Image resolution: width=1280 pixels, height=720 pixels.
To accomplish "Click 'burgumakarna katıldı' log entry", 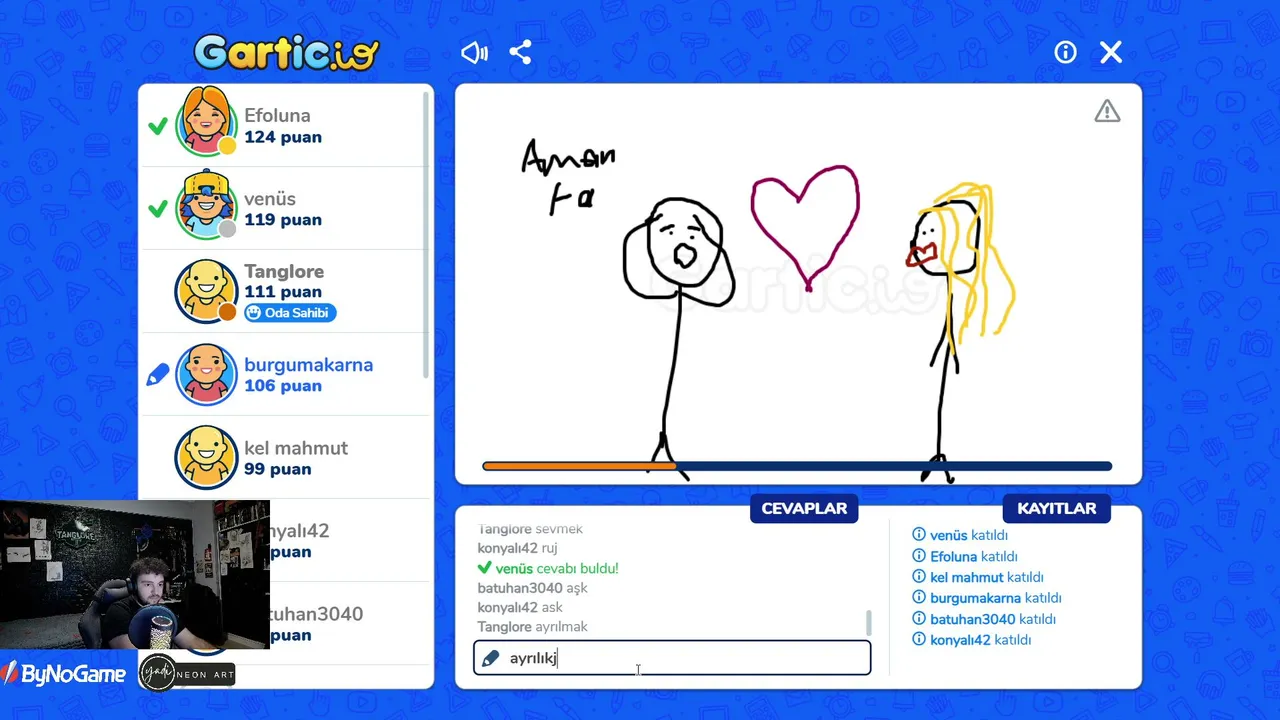I will (x=987, y=598).
